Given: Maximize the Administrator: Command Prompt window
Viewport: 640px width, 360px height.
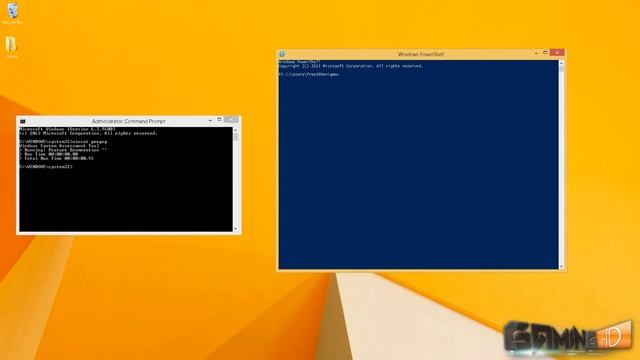Looking at the screenshot, I should click(x=219, y=120).
